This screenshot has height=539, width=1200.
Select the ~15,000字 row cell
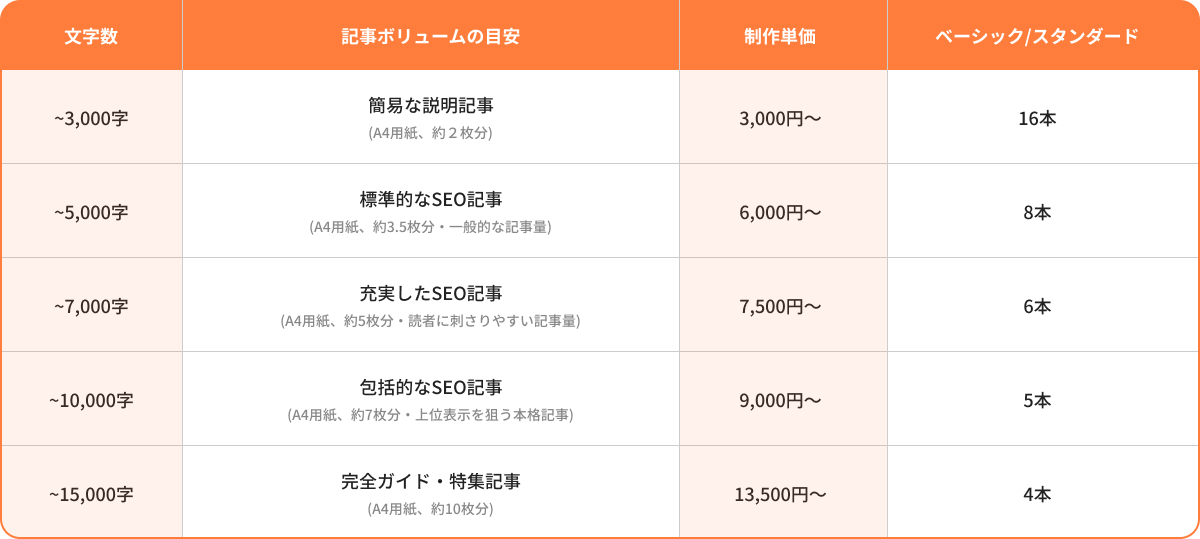[x=91, y=494]
